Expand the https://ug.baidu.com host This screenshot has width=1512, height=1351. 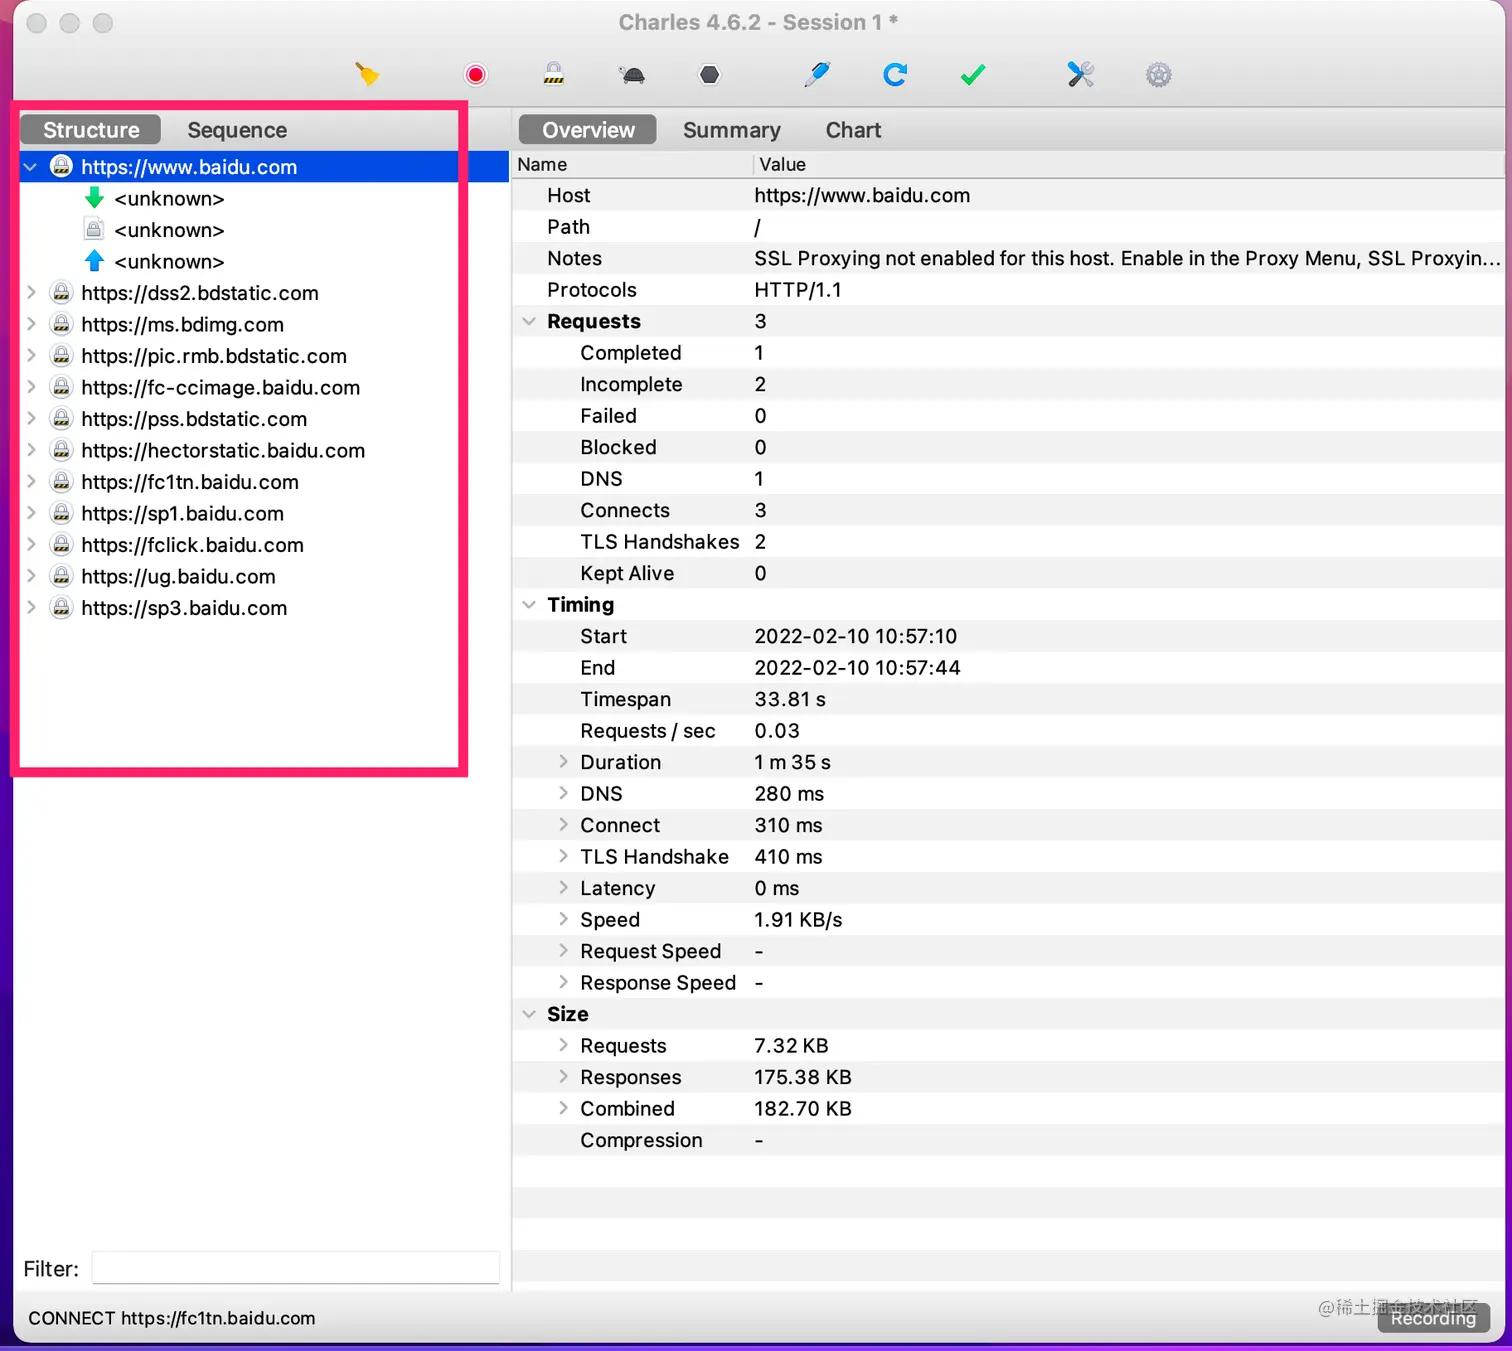pyautogui.click(x=31, y=576)
